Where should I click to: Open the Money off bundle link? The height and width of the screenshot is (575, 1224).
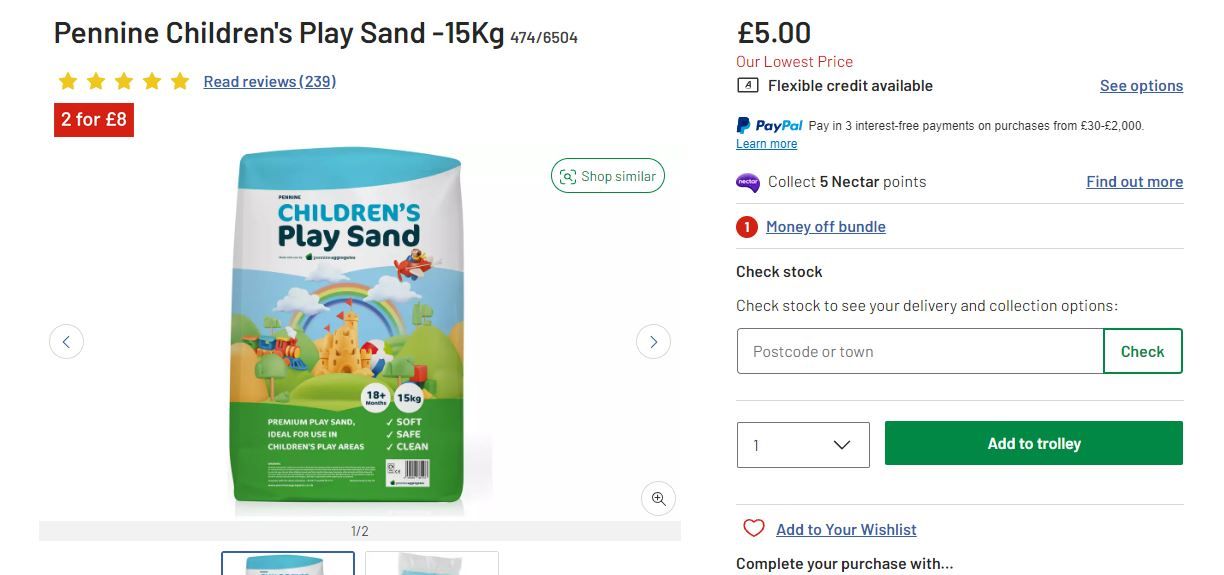tap(825, 227)
